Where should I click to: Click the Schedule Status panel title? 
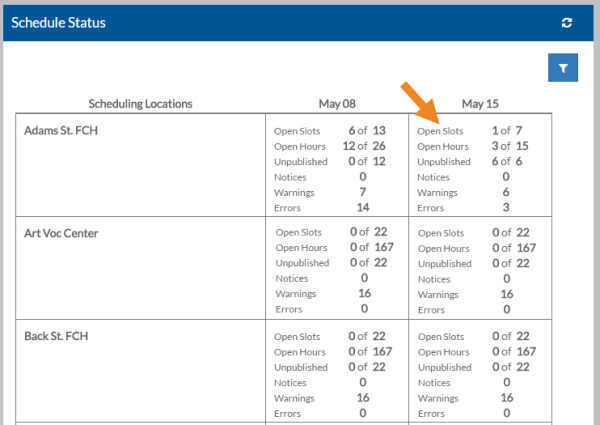tap(58, 22)
